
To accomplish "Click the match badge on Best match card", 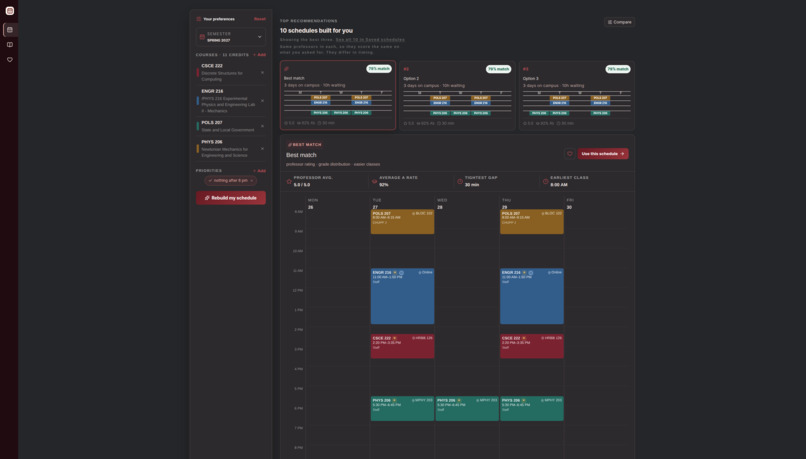I will point(379,68).
